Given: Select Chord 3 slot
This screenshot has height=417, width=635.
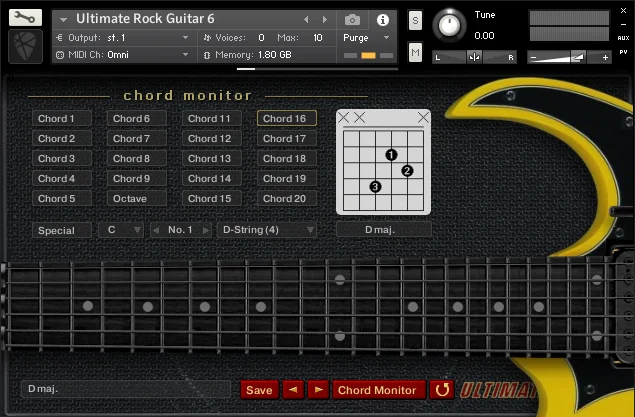Looking at the screenshot, I should (62, 158).
